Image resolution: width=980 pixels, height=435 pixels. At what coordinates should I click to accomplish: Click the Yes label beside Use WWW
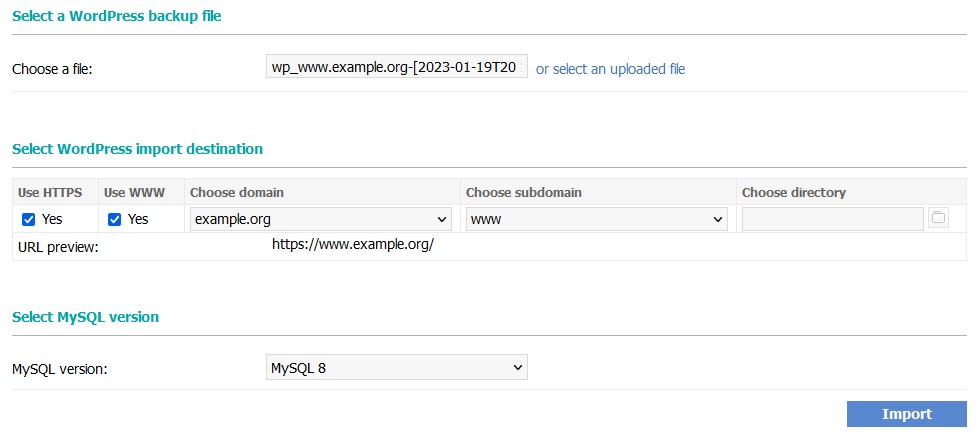[x=138, y=219]
